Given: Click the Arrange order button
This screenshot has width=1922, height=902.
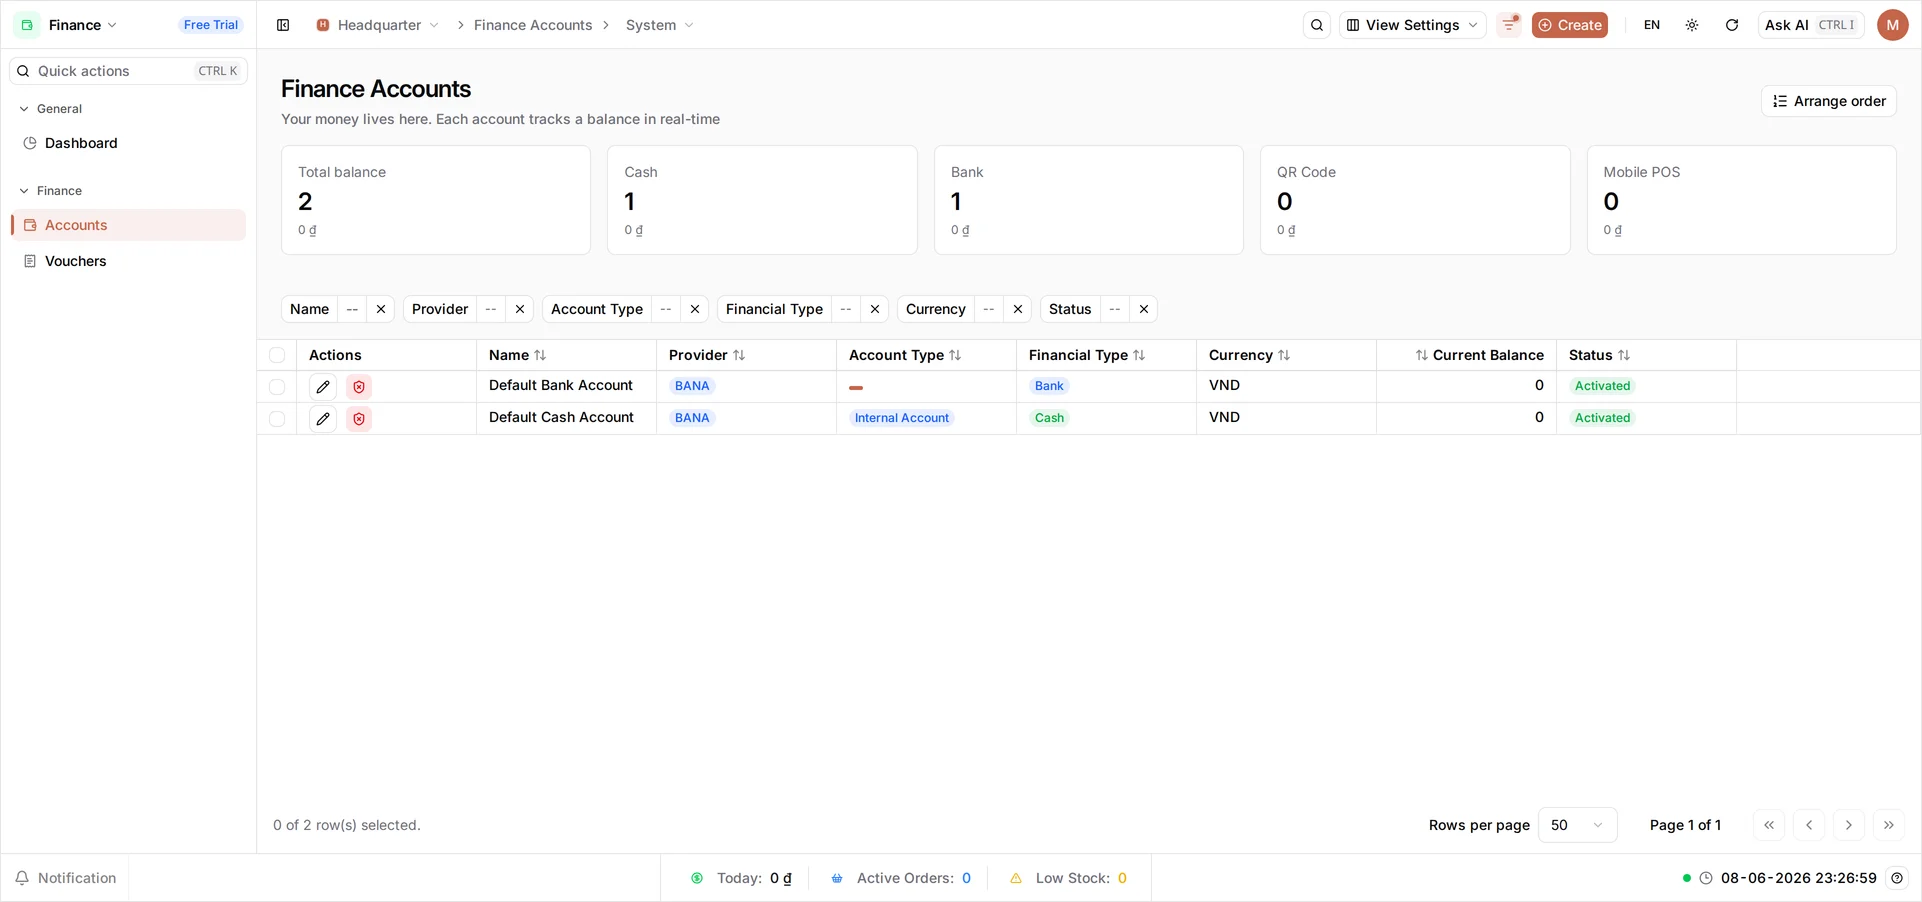Looking at the screenshot, I should [1829, 101].
